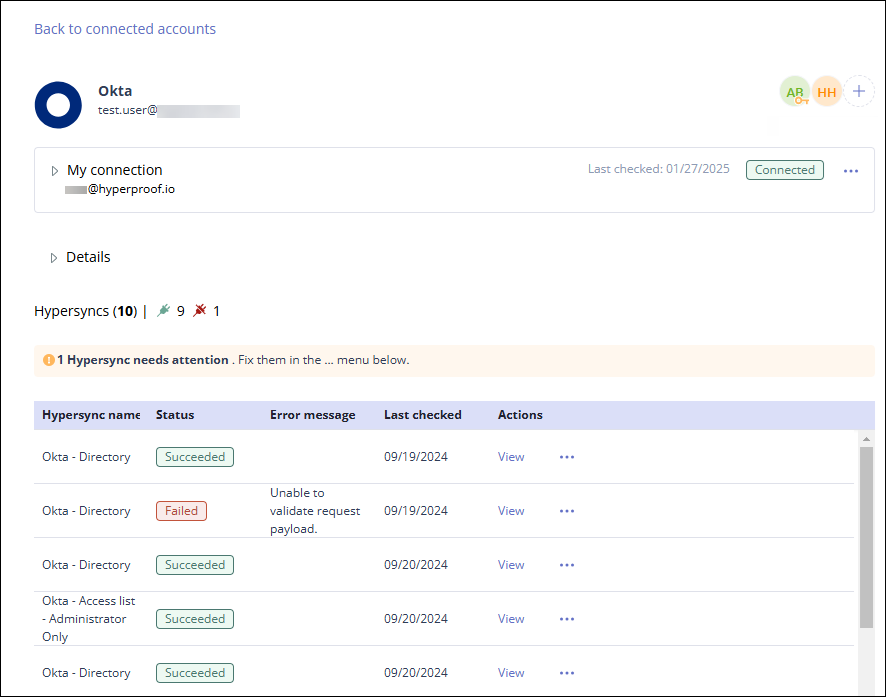886x697 pixels.
Task: Click the 'Hypersyncs (10)' heading
Action: point(86,311)
